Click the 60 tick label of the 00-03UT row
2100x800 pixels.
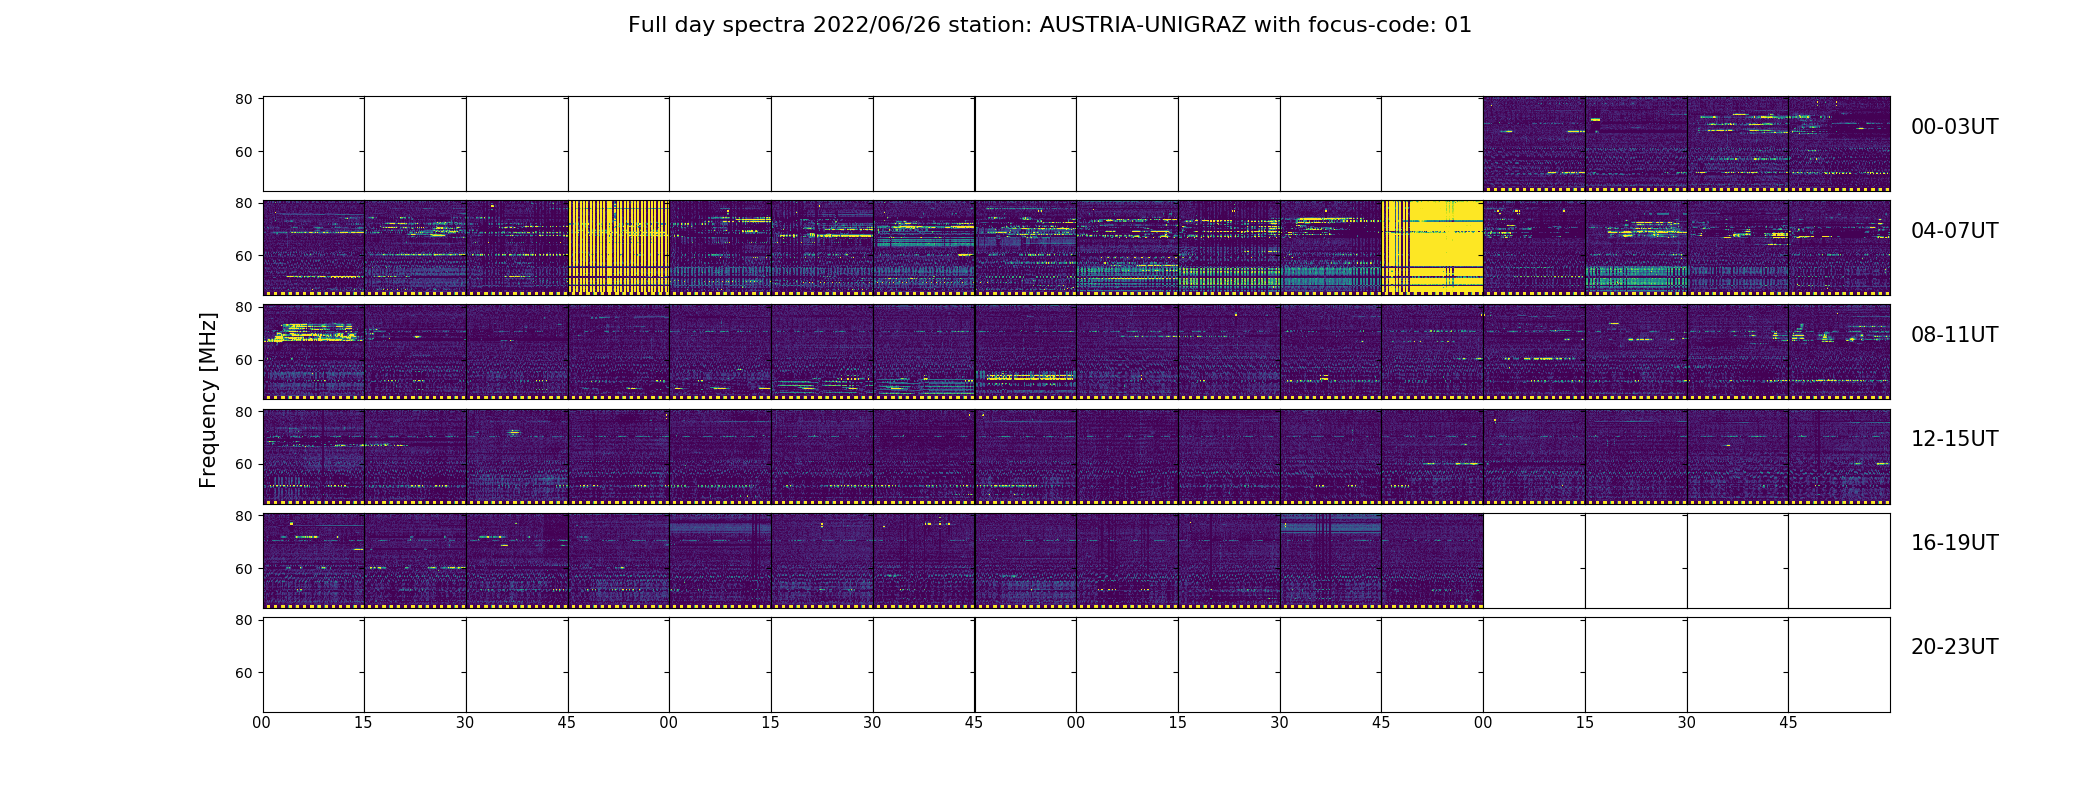click(x=243, y=152)
